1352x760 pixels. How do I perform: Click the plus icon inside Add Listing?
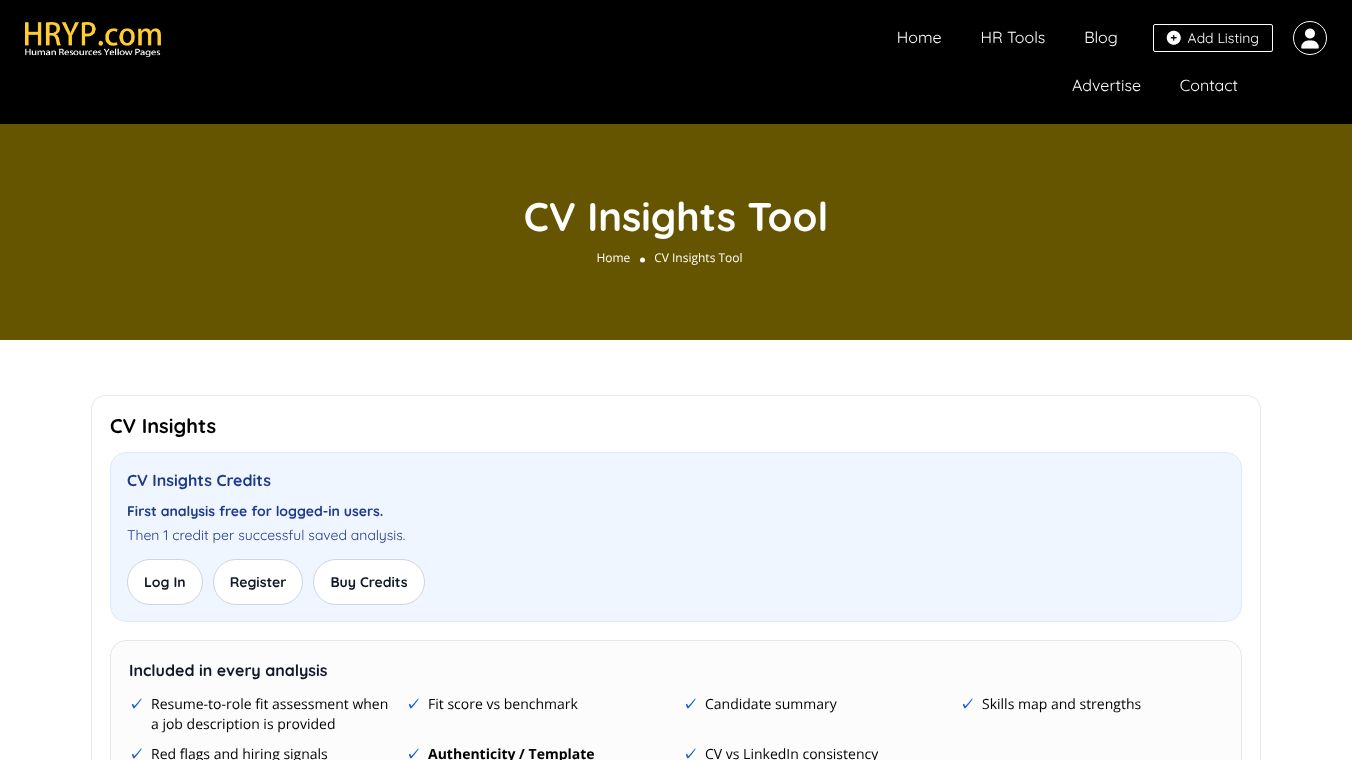1175,38
